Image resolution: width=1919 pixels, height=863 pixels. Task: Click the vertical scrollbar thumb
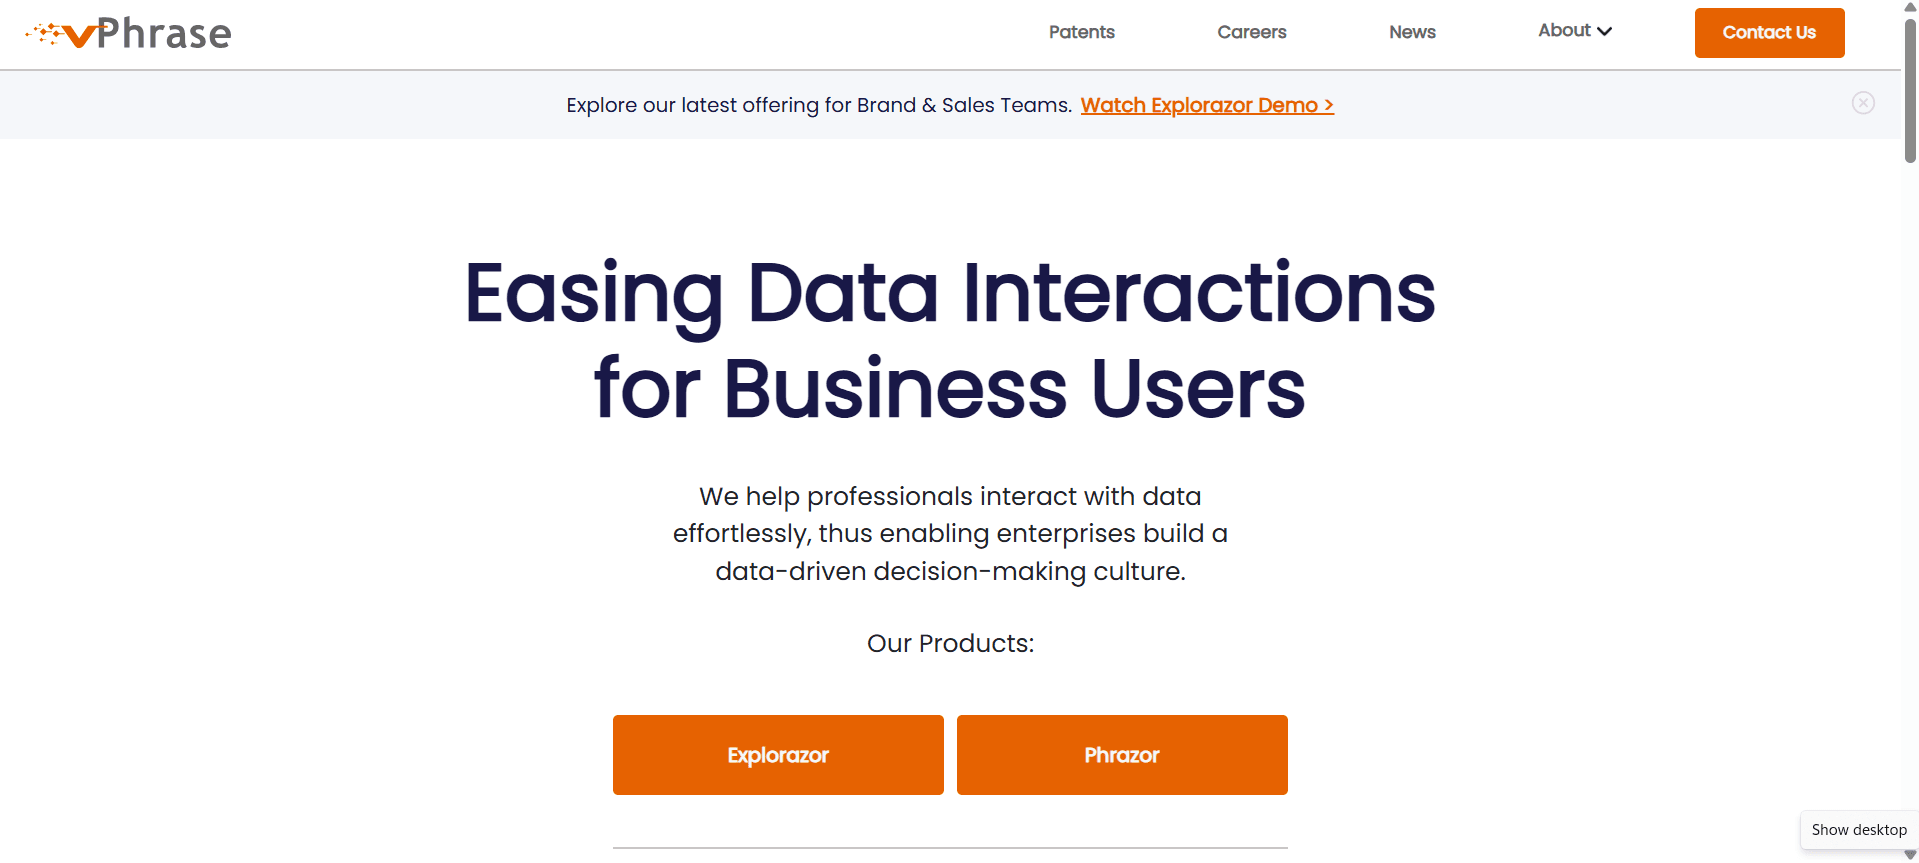tap(1910, 90)
